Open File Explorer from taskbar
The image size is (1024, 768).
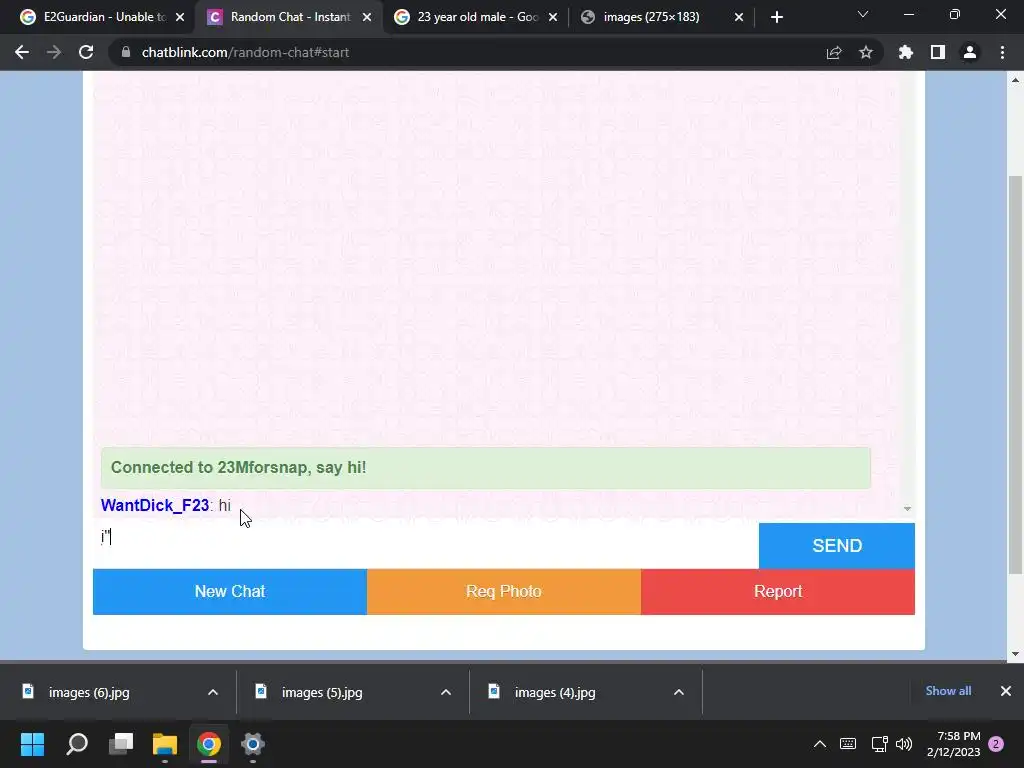click(x=165, y=744)
